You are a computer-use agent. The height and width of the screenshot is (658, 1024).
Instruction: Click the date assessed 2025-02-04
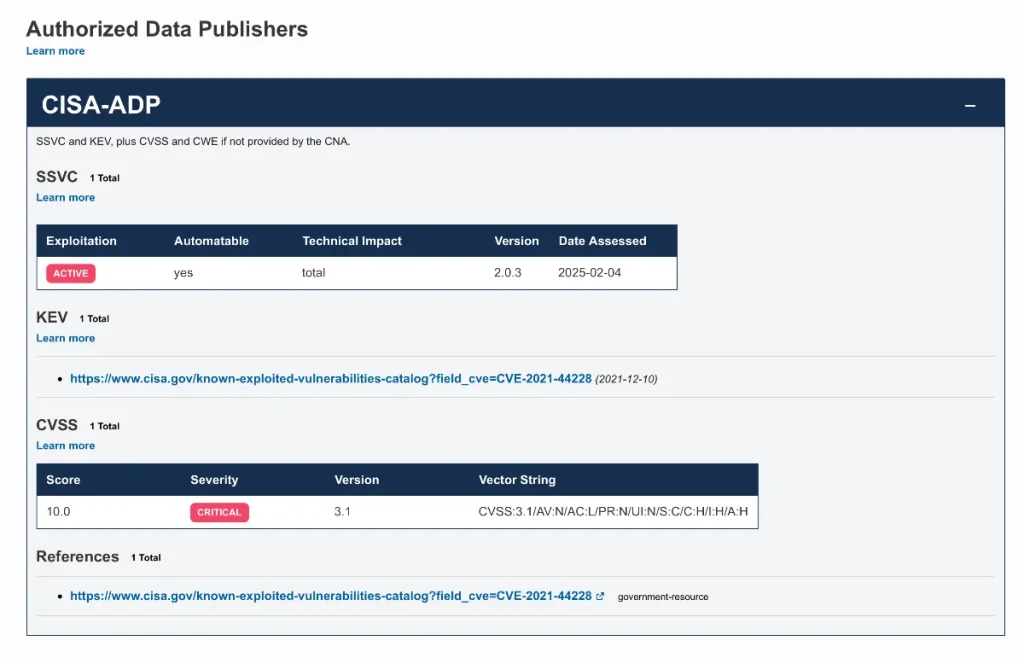coord(589,273)
